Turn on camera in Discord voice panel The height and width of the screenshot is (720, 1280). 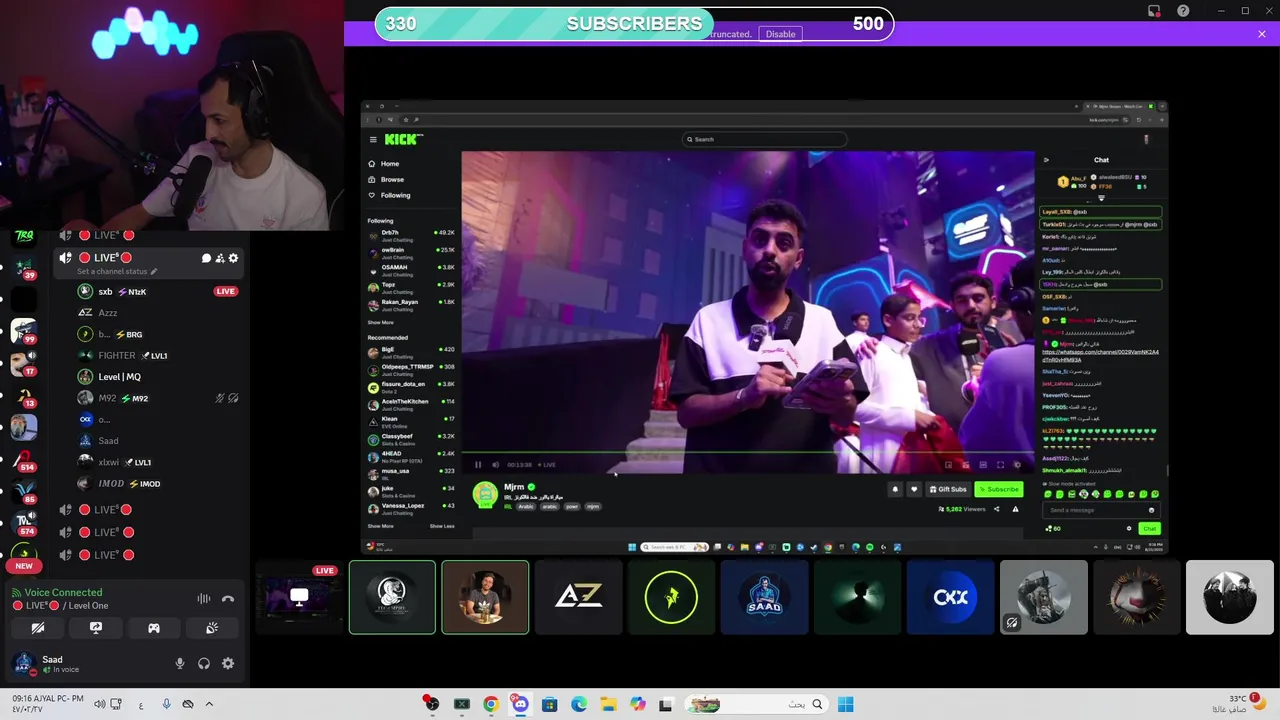coord(38,628)
